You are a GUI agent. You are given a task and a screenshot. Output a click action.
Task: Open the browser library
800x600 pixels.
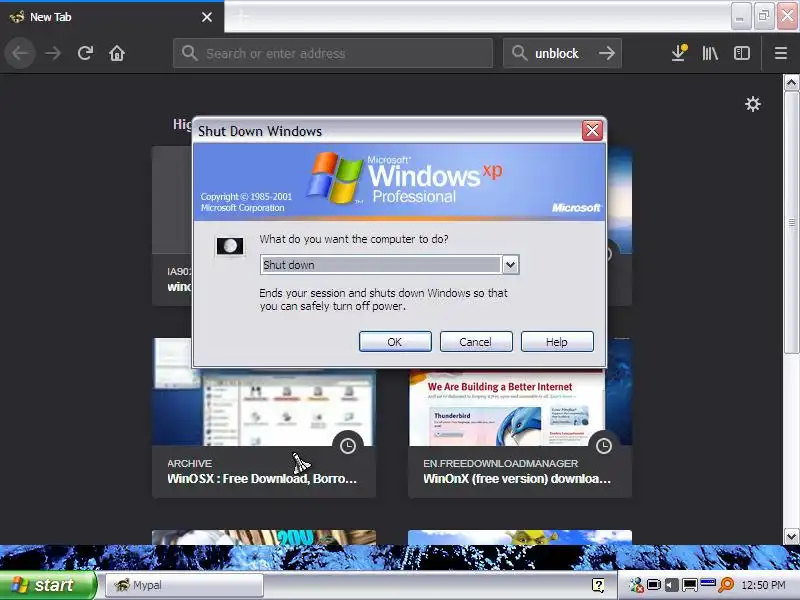click(x=710, y=53)
